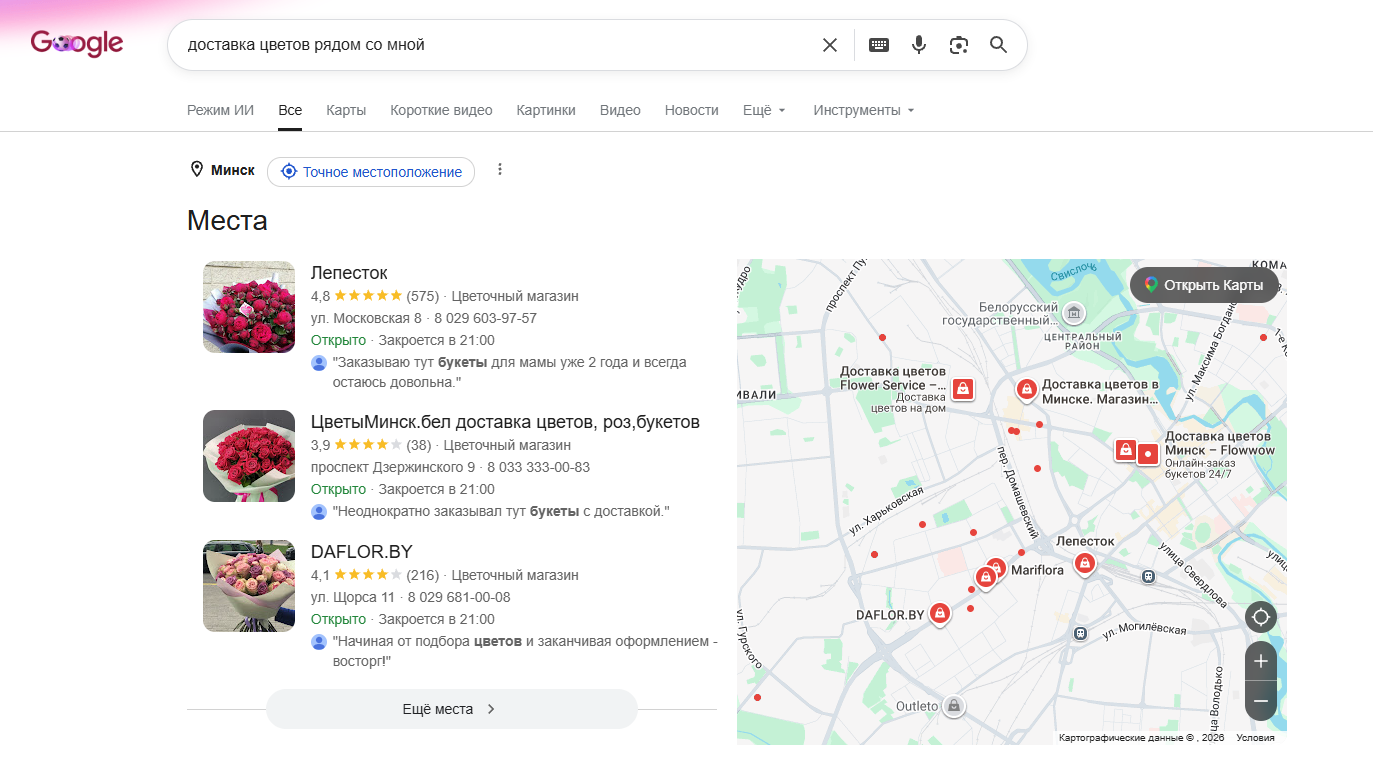The width and height of the screenshot is (1373, 772).
Task: Zoom in the map with plus
Action: point(1261,661)
